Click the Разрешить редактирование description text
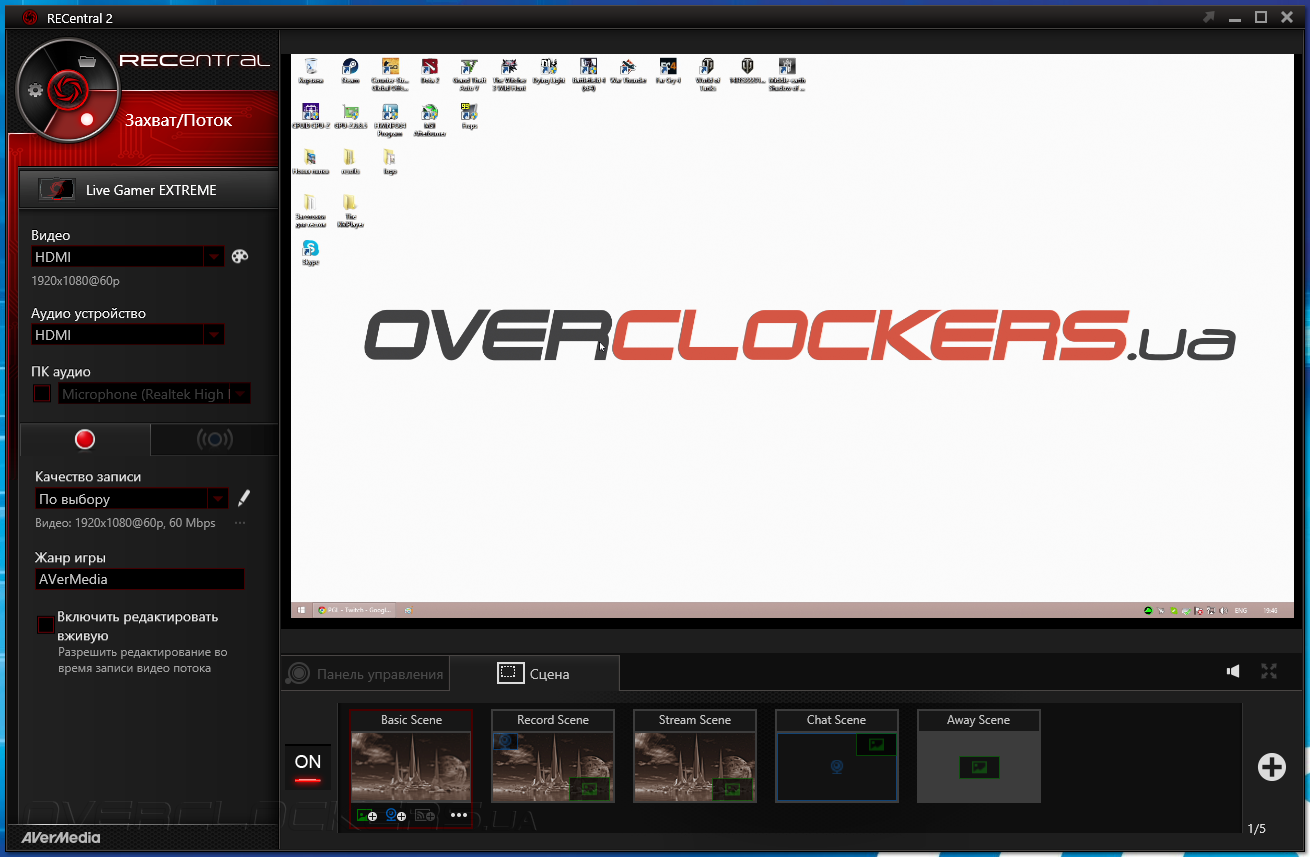This screenshot has width=1310, height=857. click(143, 660)
